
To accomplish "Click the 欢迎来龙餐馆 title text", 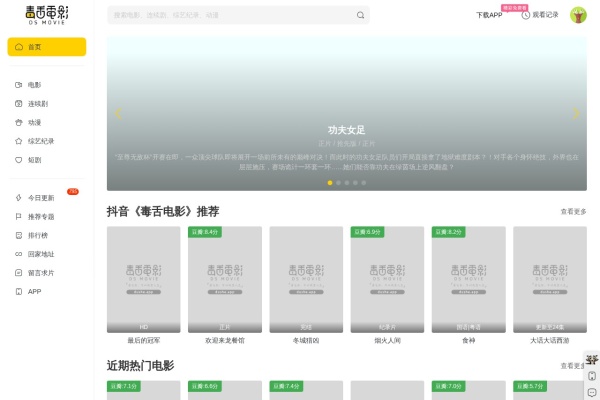I will [x=225, y=340].
